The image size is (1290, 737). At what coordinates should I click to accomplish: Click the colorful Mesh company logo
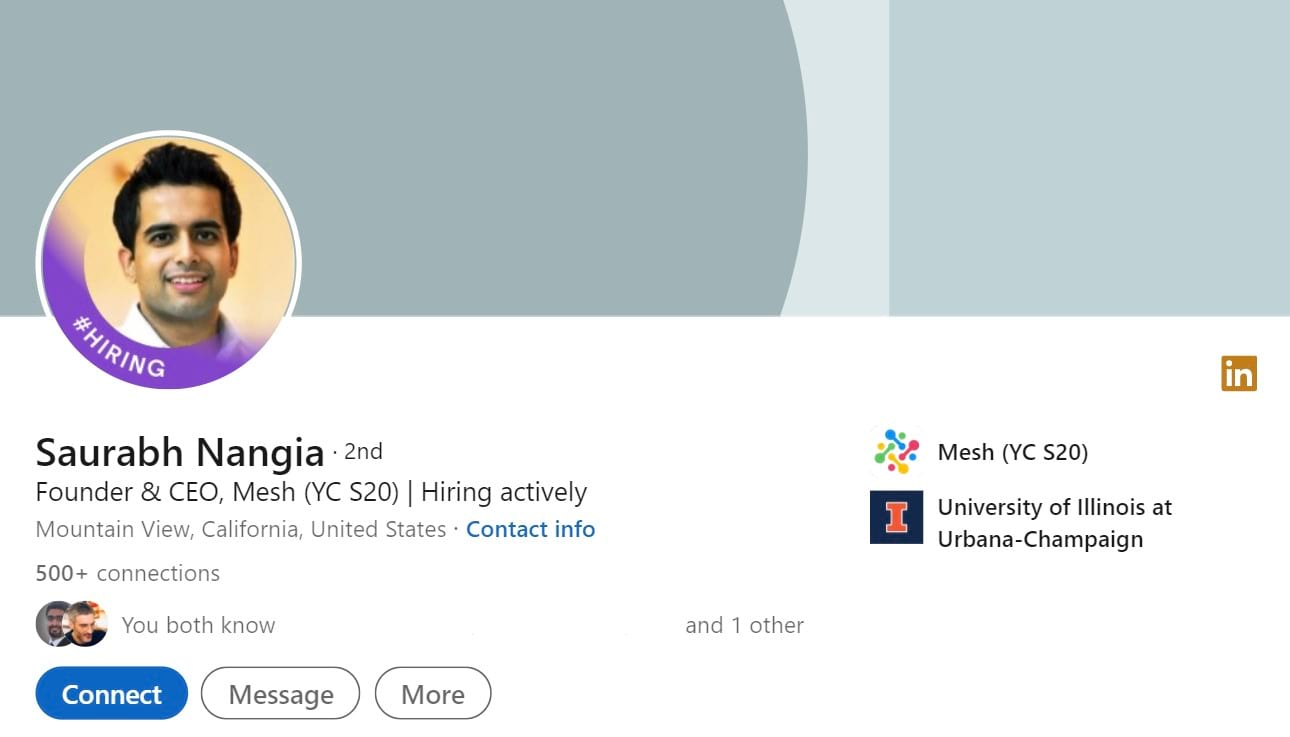896,451
